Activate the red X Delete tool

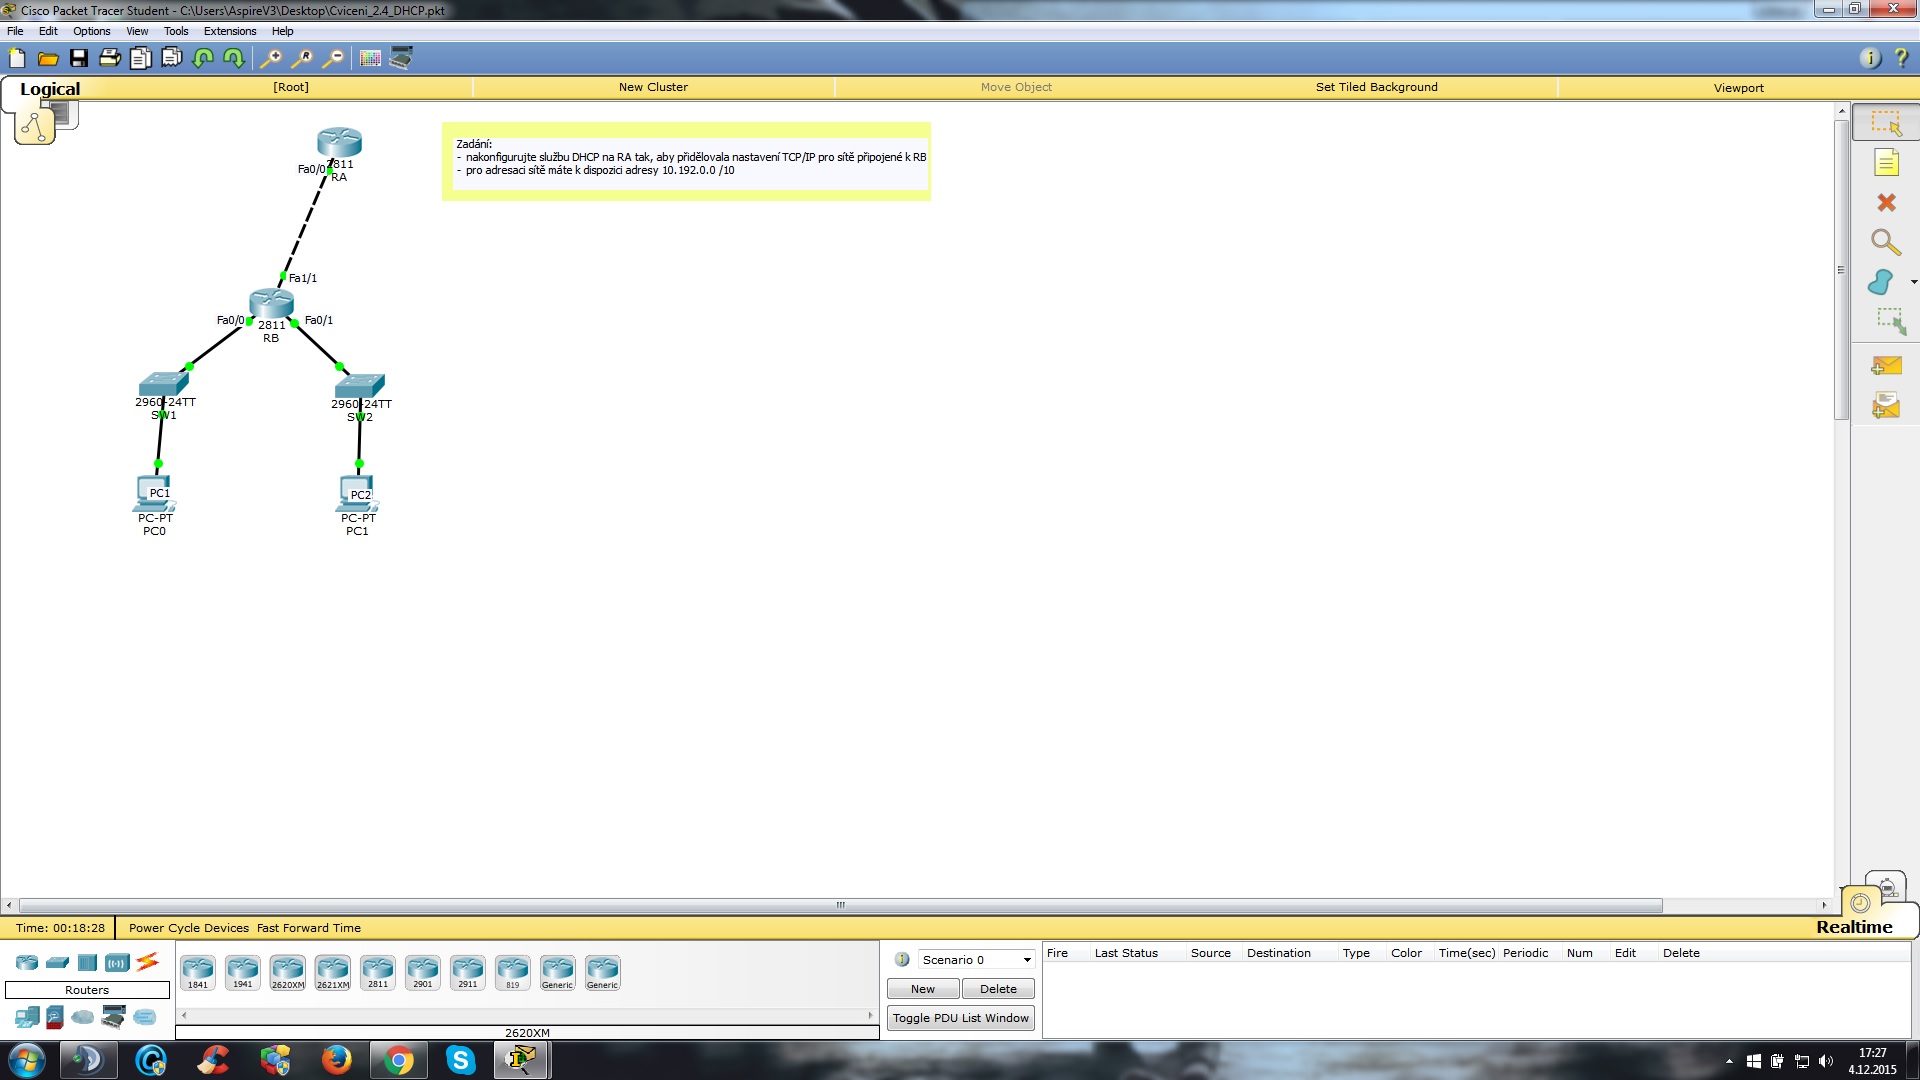click(x=1886, y=202)
